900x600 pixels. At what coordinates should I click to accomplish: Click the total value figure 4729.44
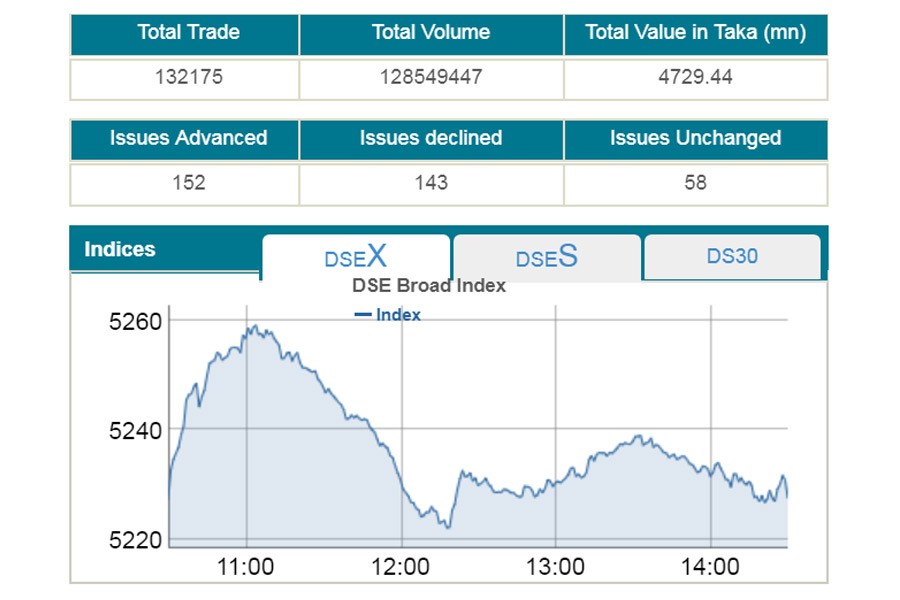pos(695,77)
